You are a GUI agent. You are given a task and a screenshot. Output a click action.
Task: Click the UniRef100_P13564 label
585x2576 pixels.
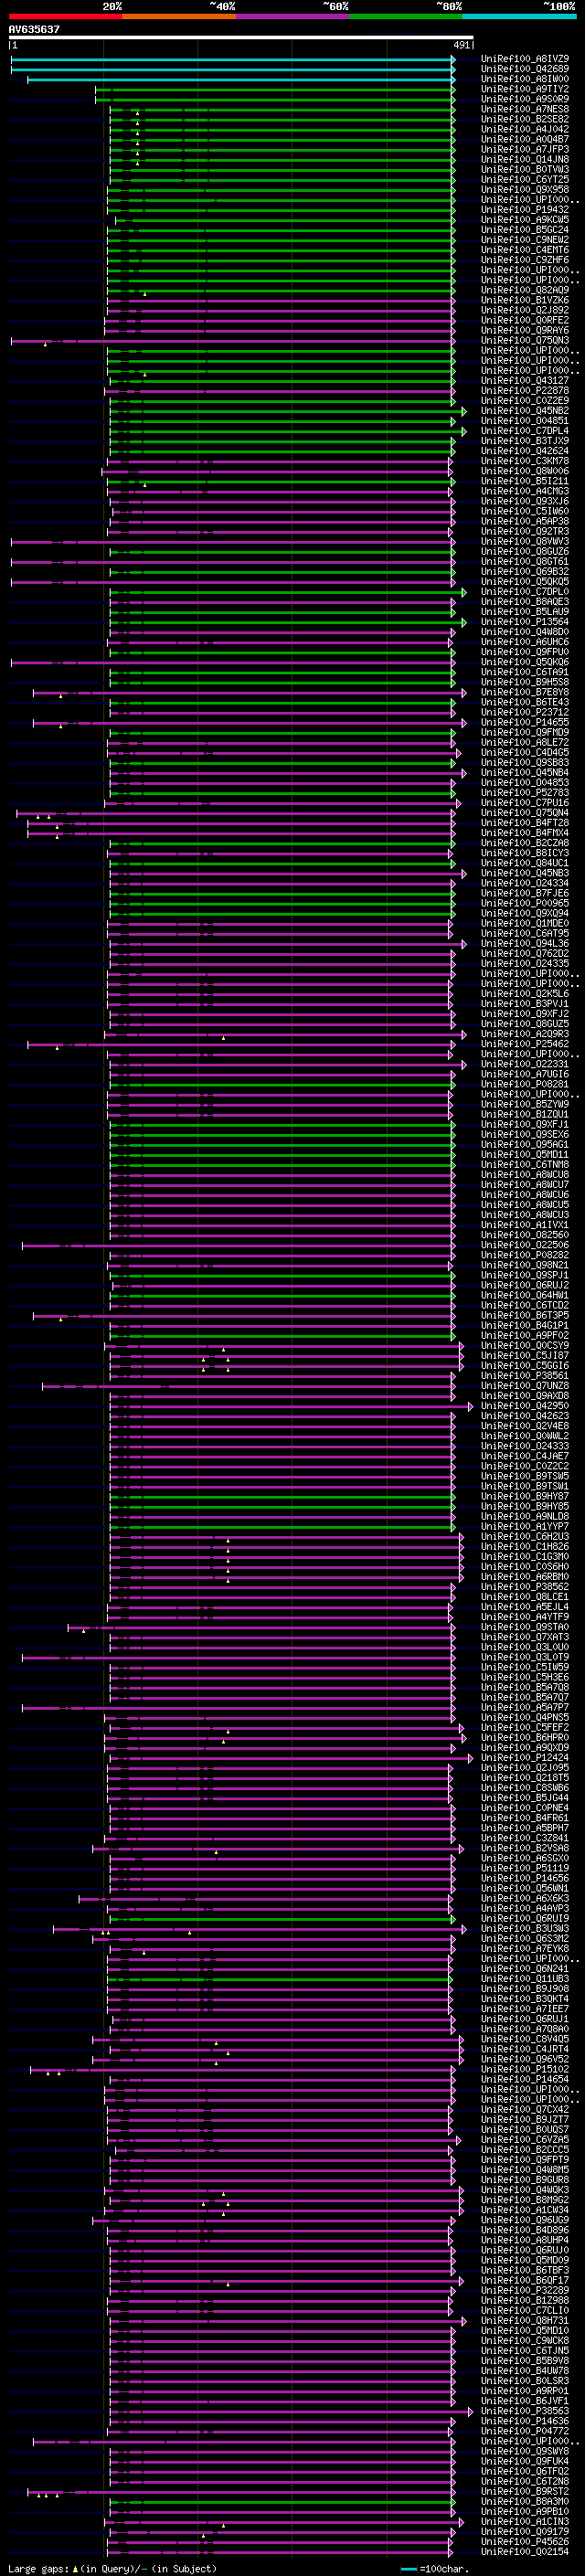click(525, 622)
